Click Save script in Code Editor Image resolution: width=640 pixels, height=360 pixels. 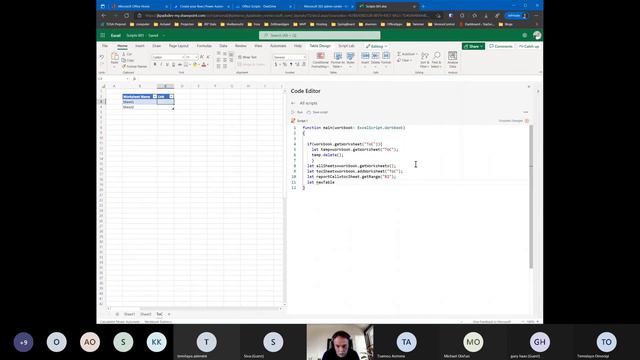pyautogui.click(x=318, y=112)
